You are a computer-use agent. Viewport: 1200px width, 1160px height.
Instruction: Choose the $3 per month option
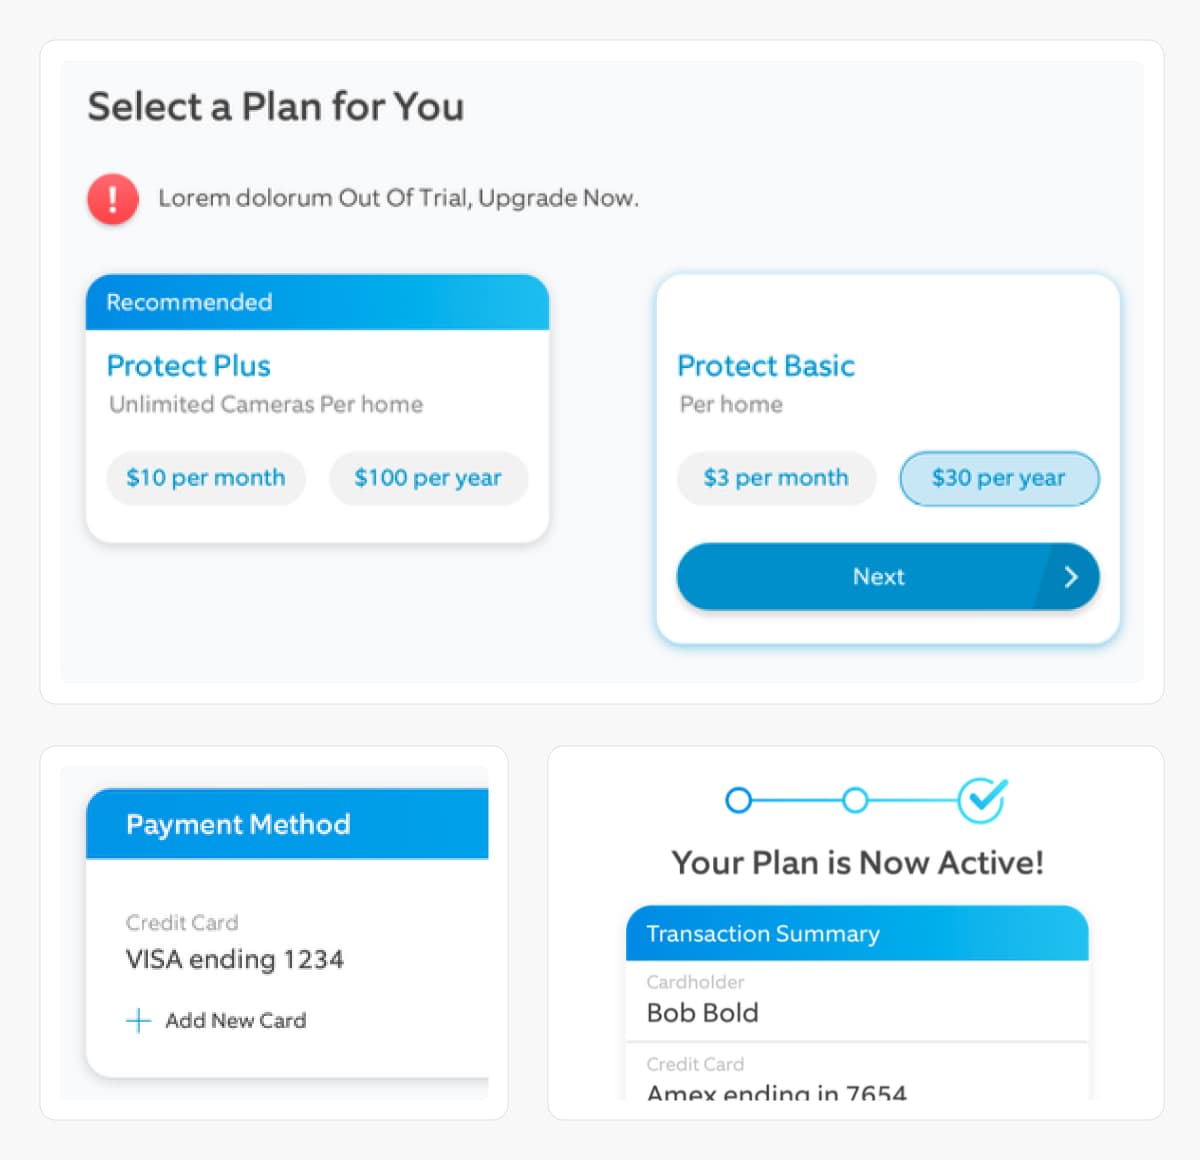pos(776,478)
